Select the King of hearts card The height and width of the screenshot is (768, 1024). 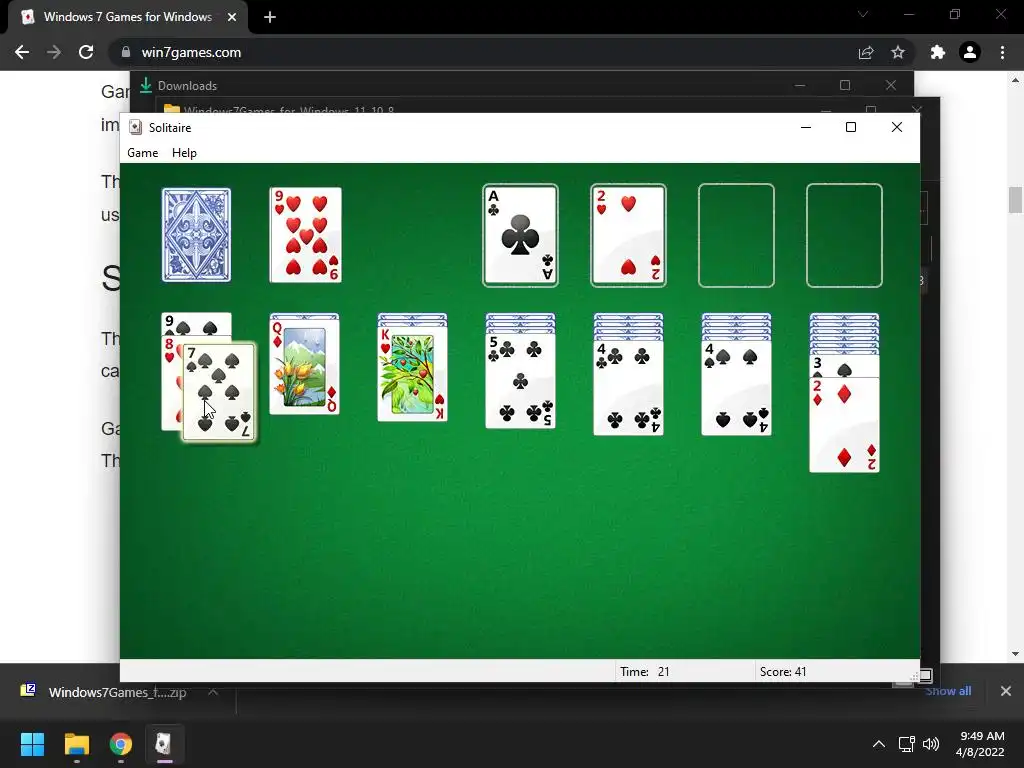[412, 374]
